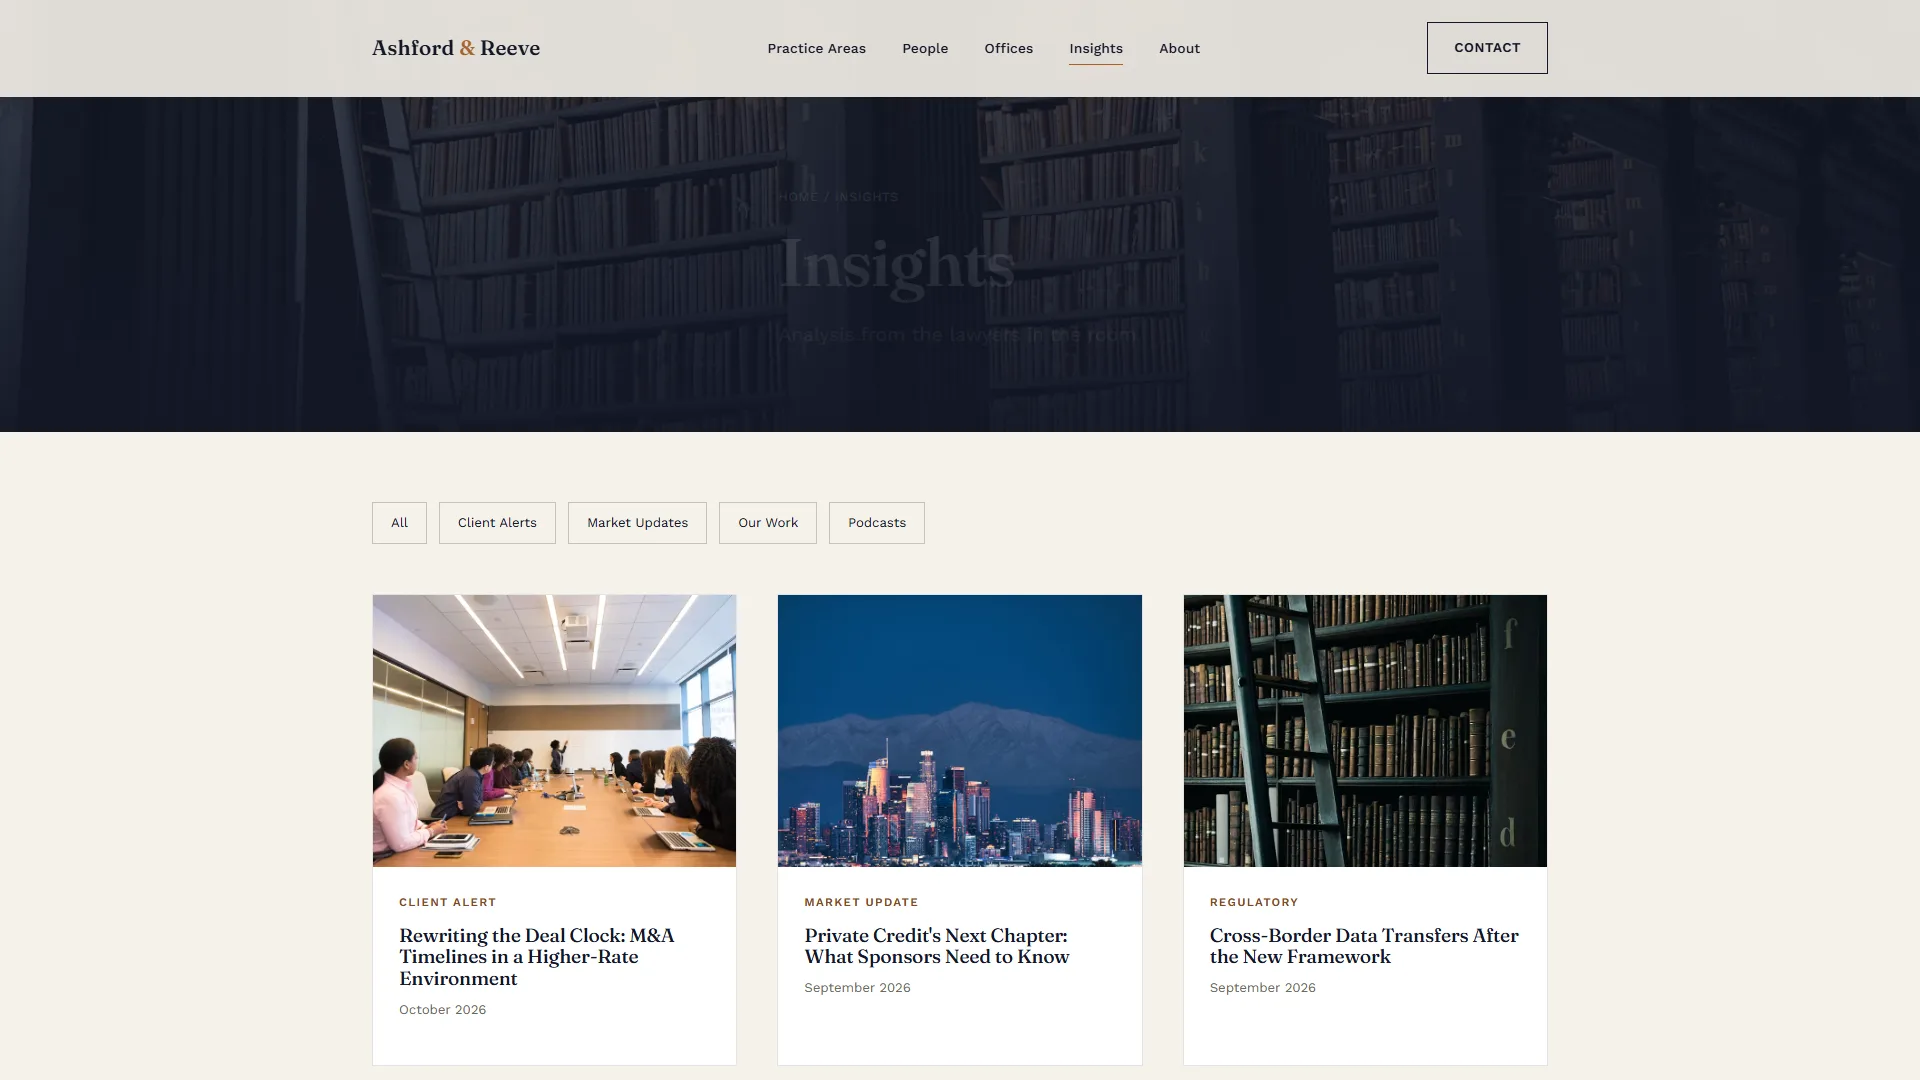
Task: Read 'Rewriting the Deal Clock' article
Action: [x=537, y=957]
